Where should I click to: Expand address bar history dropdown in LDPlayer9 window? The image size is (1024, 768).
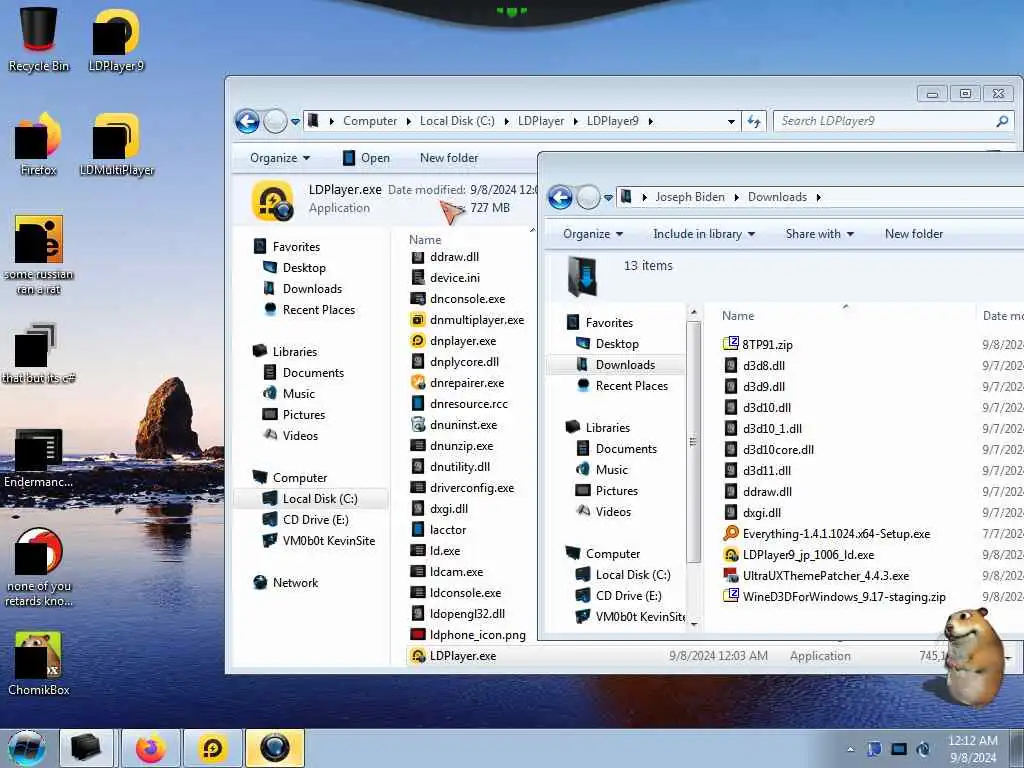tap(731, 121)
